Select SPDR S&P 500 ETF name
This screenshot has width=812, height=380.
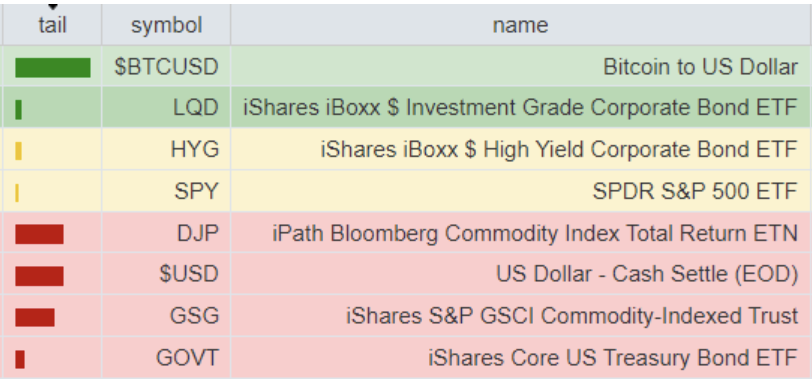694,192
